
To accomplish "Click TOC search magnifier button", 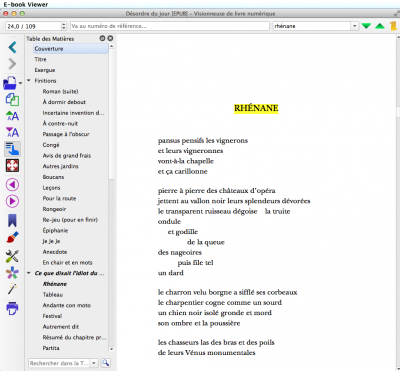I will 106,363.
